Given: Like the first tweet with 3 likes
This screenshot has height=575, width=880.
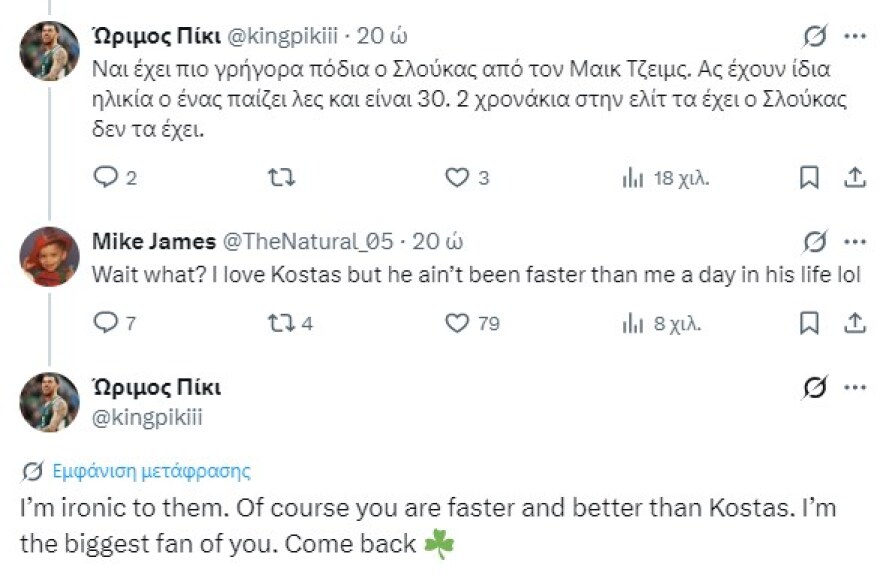Looking at the screenshot, I should (x=457, y=178).
